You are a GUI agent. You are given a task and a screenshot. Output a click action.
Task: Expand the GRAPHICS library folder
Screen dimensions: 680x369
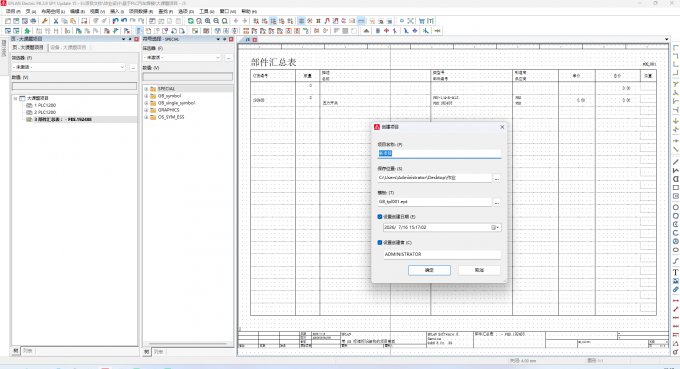(146, 110)
